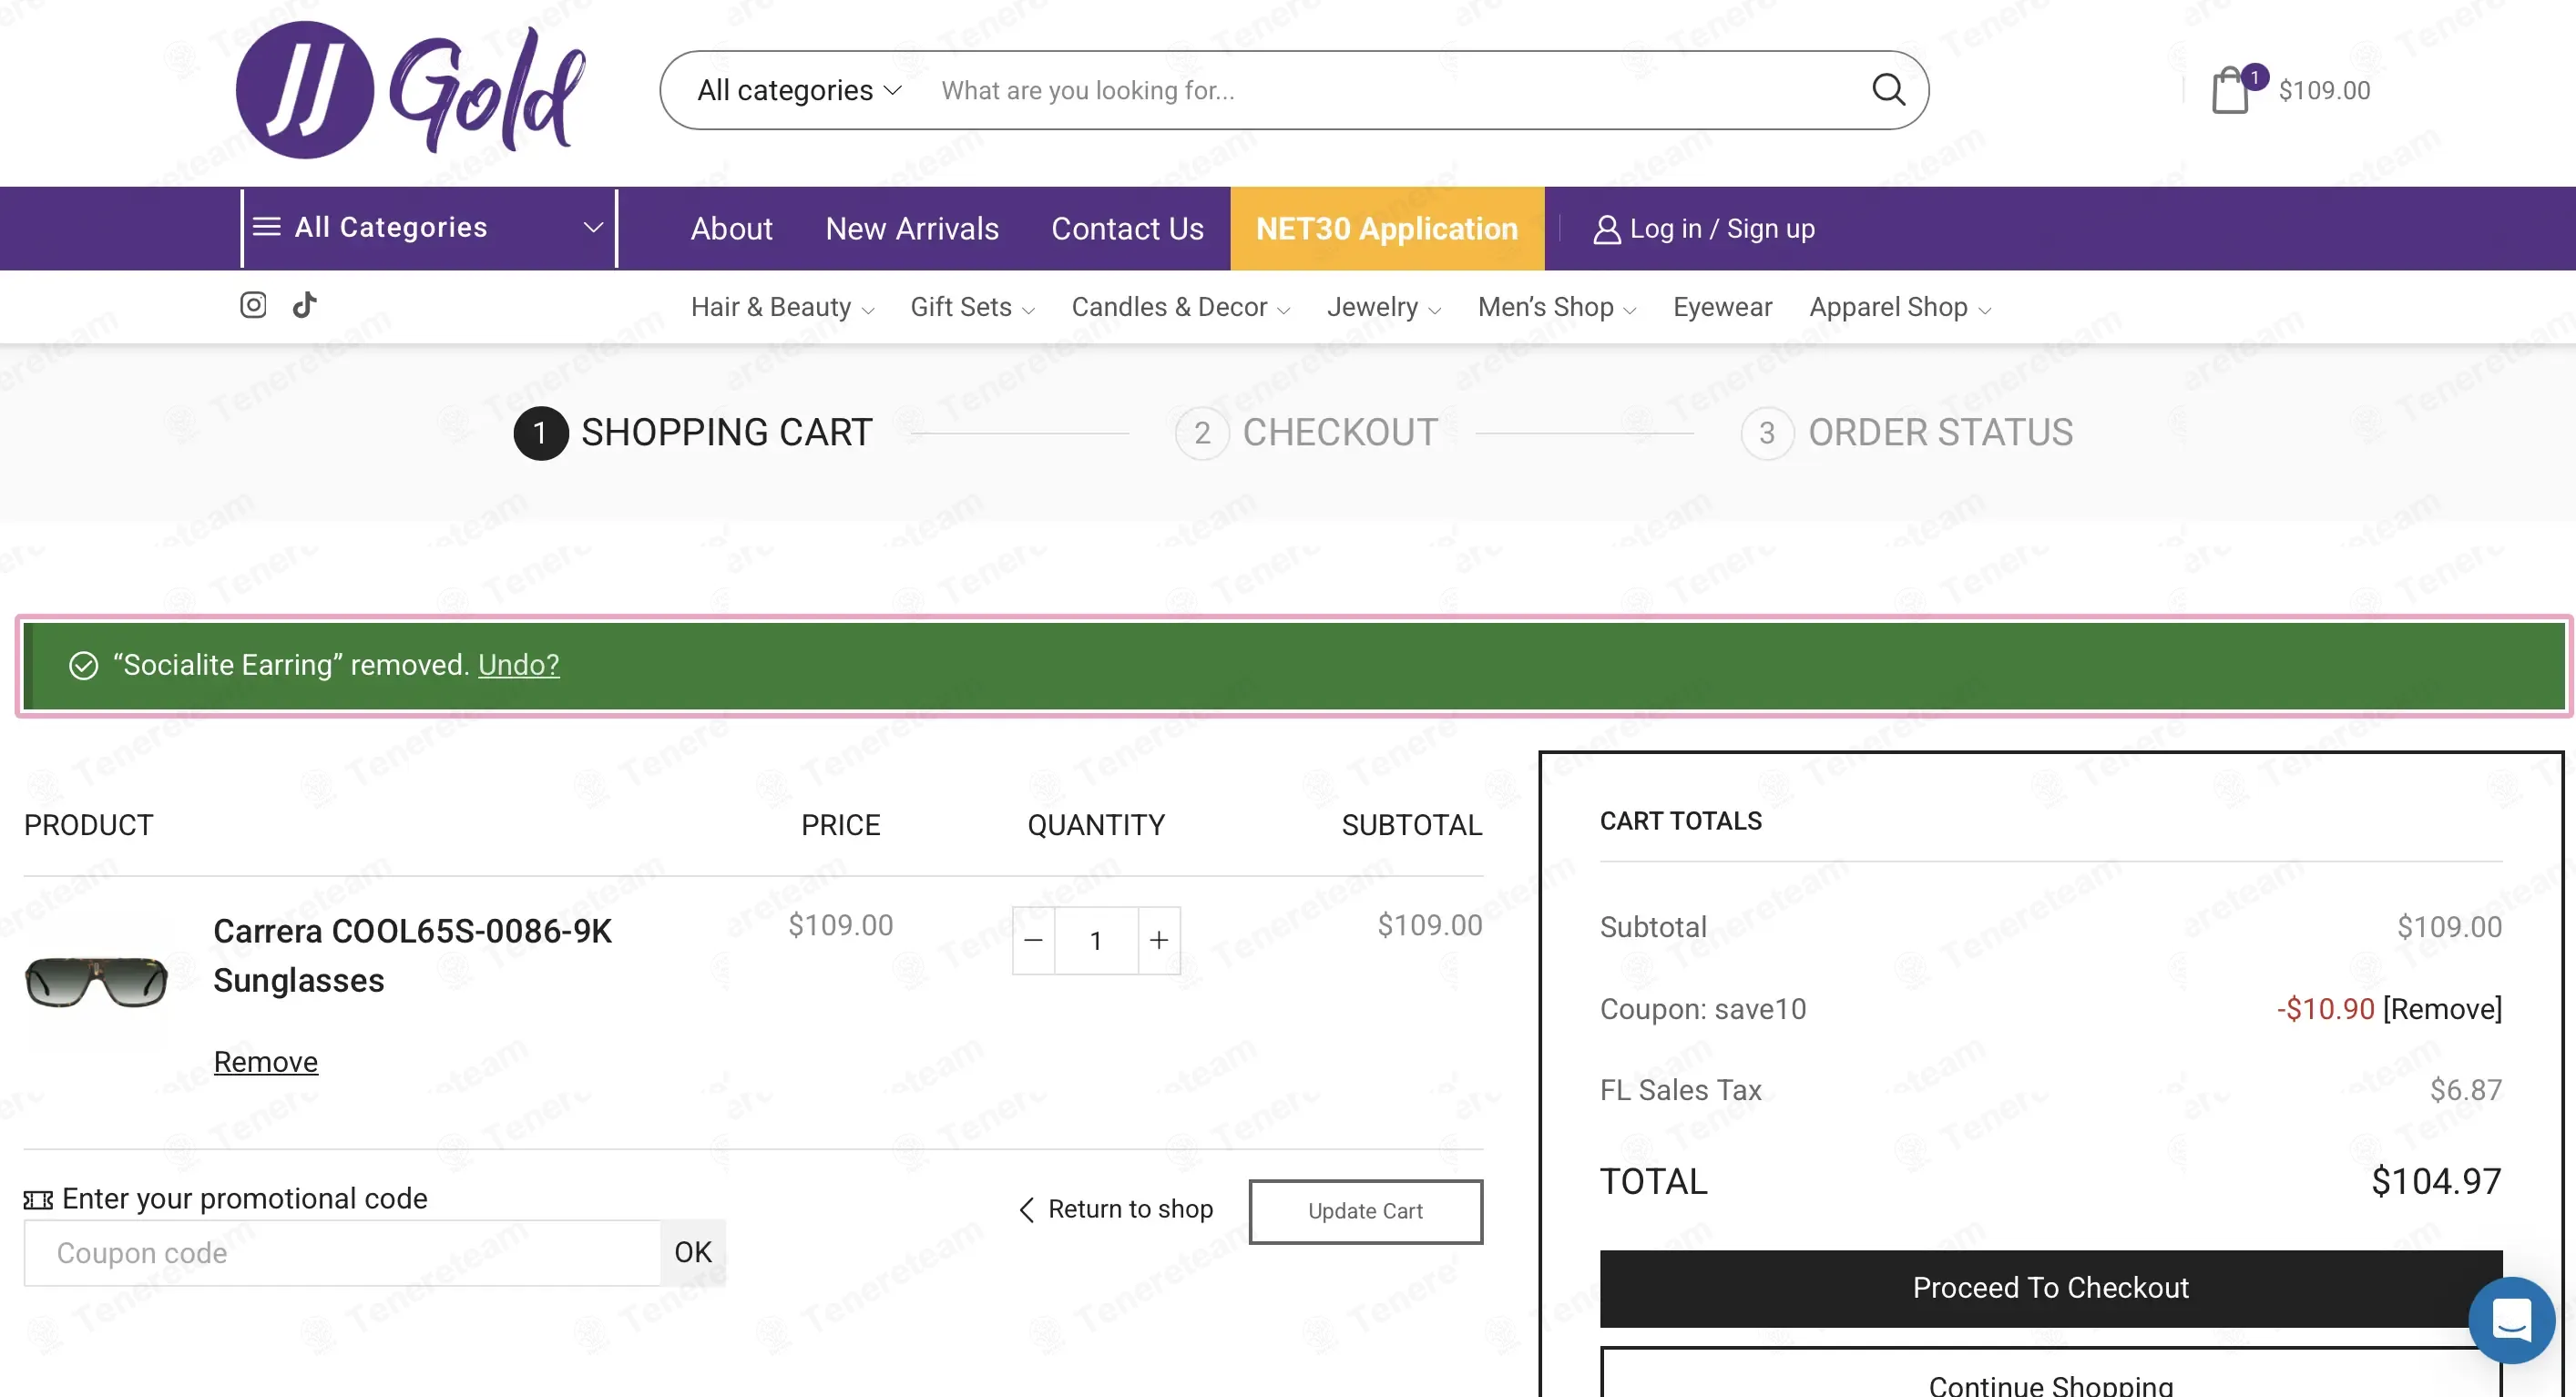Screen dimensions: 2576x1397
Task: Expand the All Categories purple menu
Action: click(428, 228)
